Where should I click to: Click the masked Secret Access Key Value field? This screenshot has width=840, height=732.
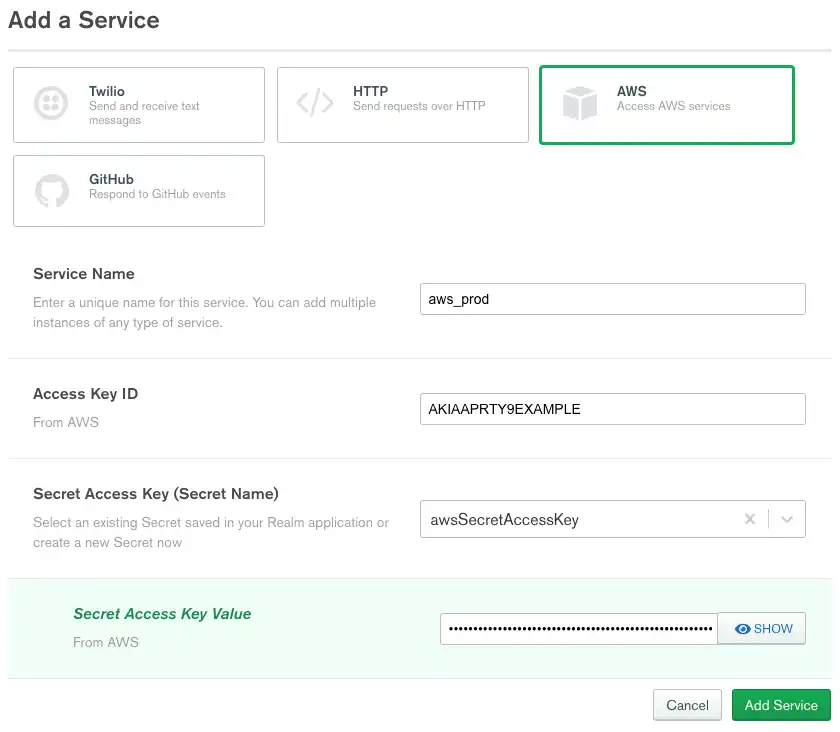578,628
